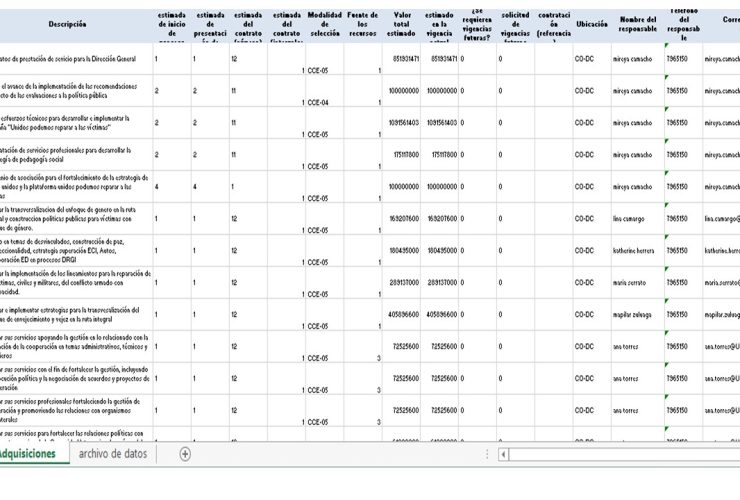Select the 'Valor total estimado' header cell

[x=401, y=25]
